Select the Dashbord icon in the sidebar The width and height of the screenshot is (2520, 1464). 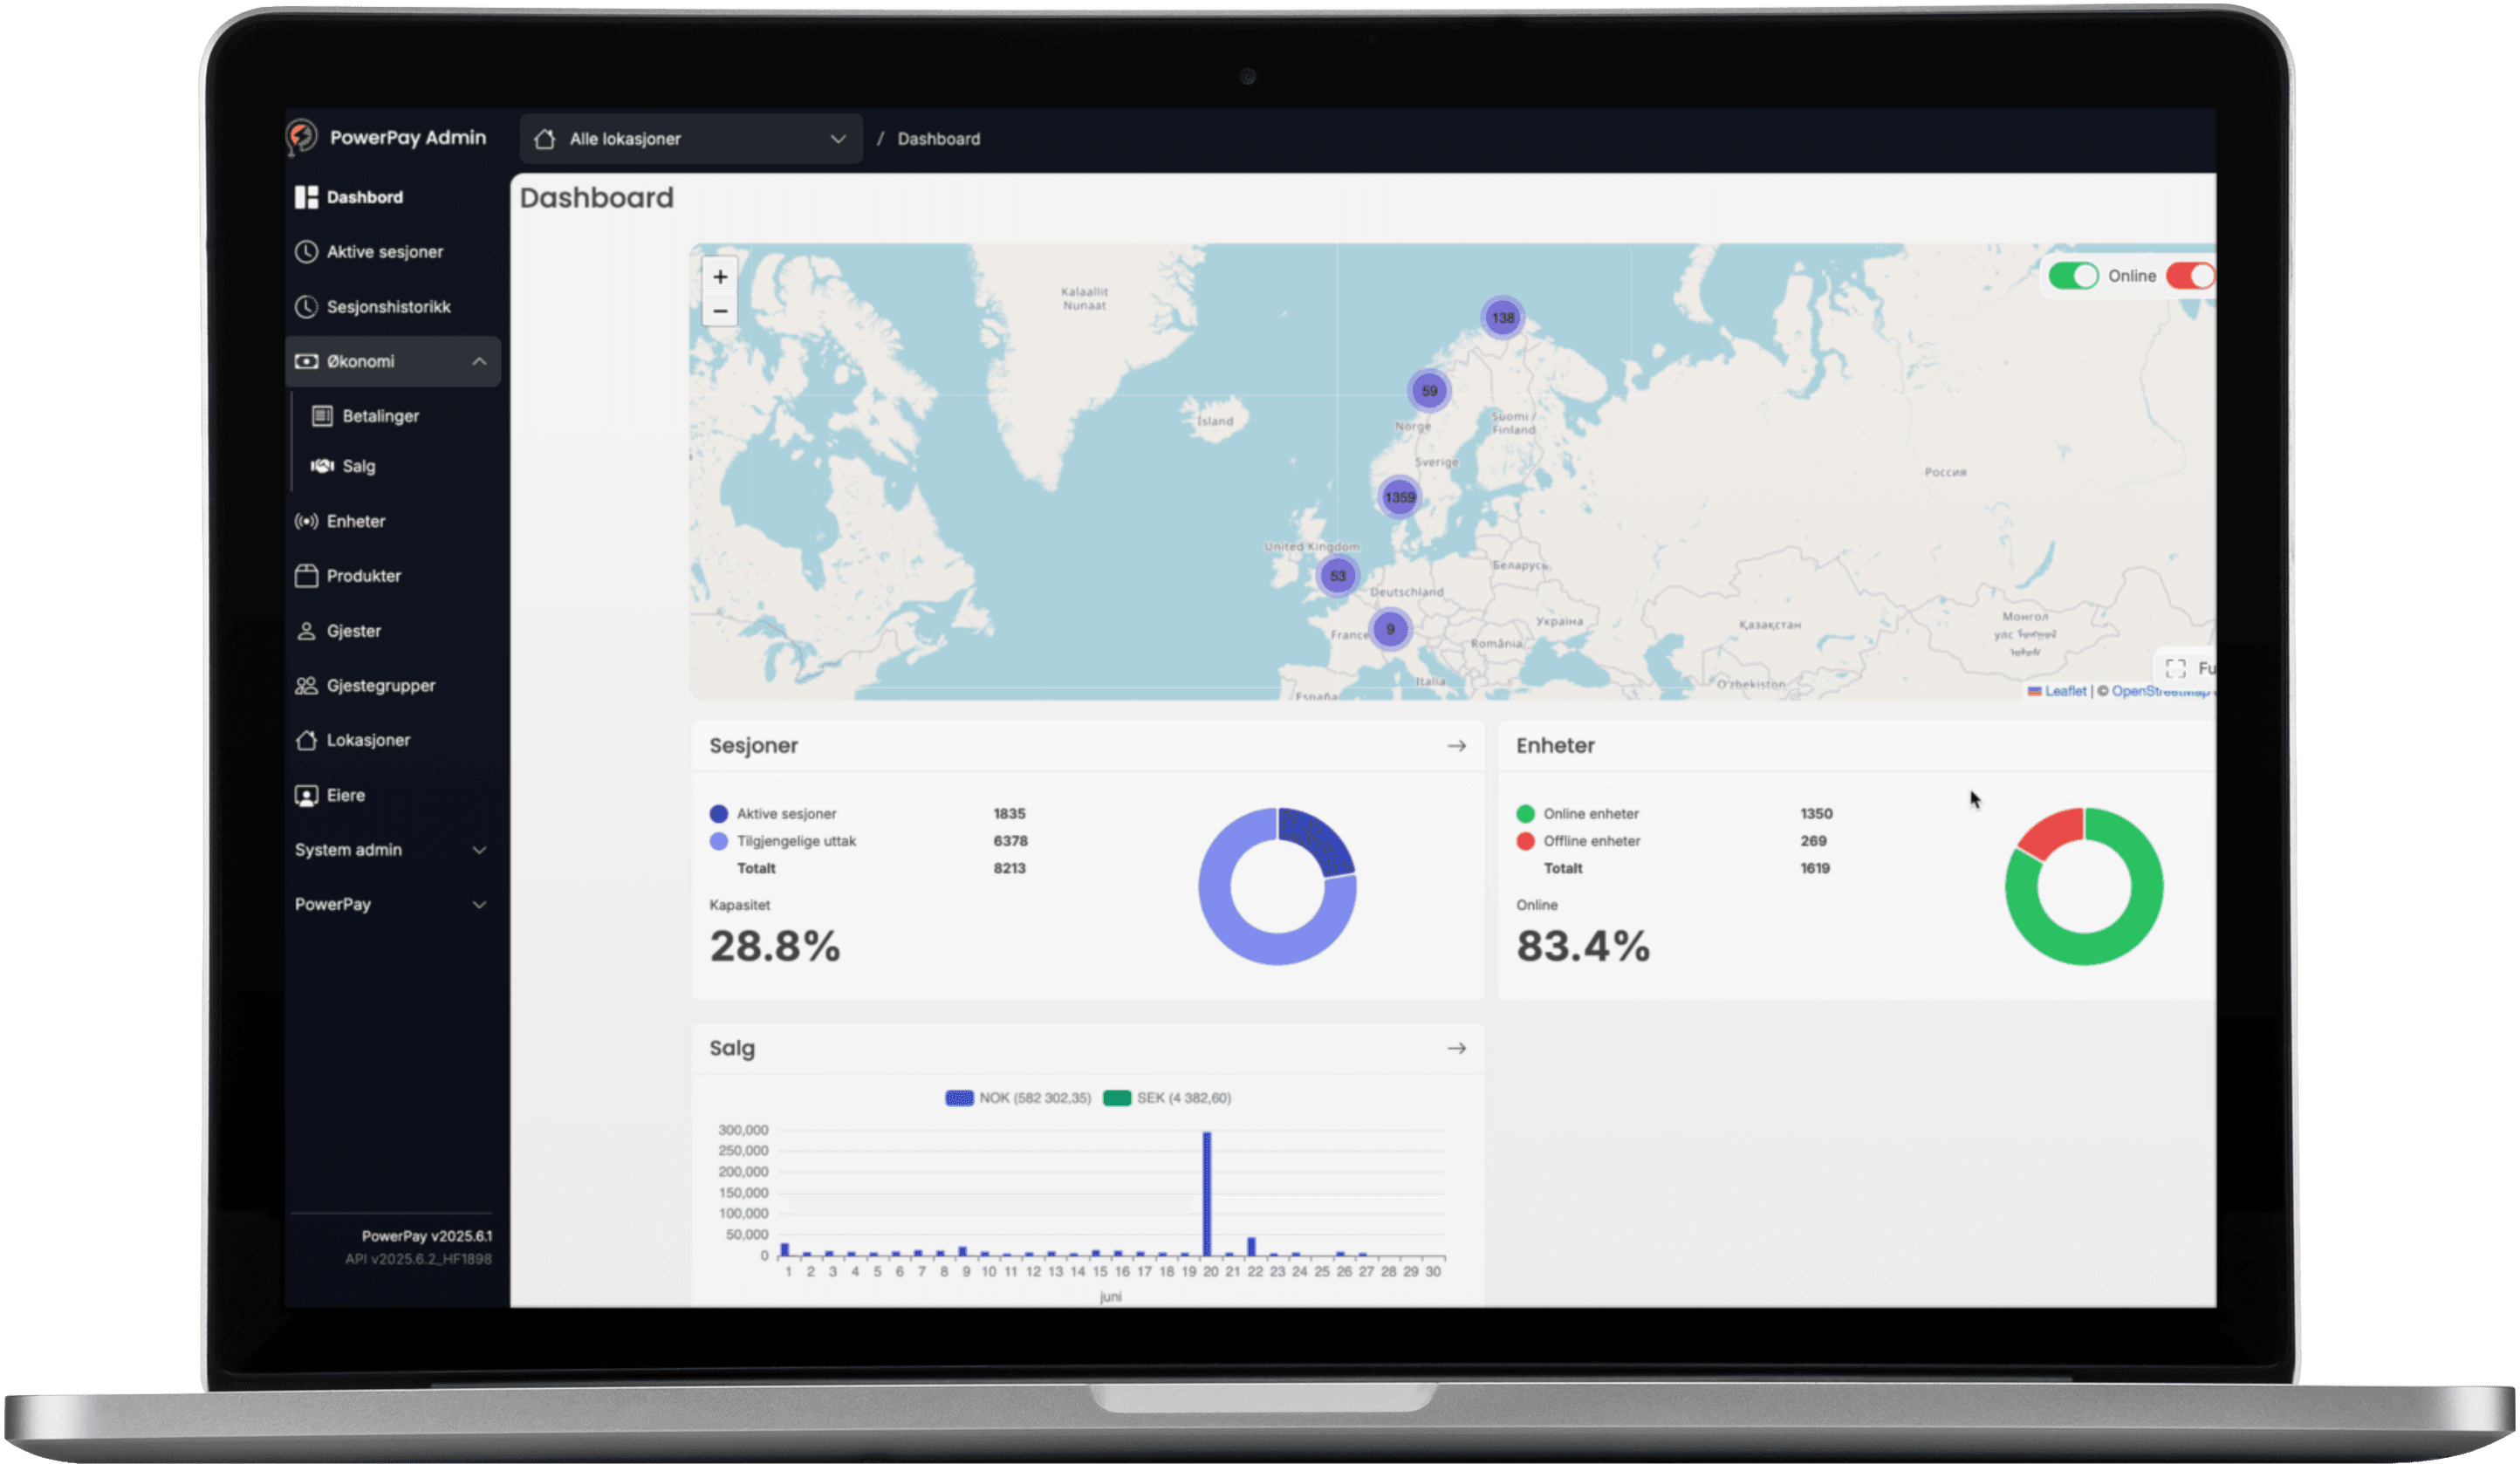click(307, 197)
